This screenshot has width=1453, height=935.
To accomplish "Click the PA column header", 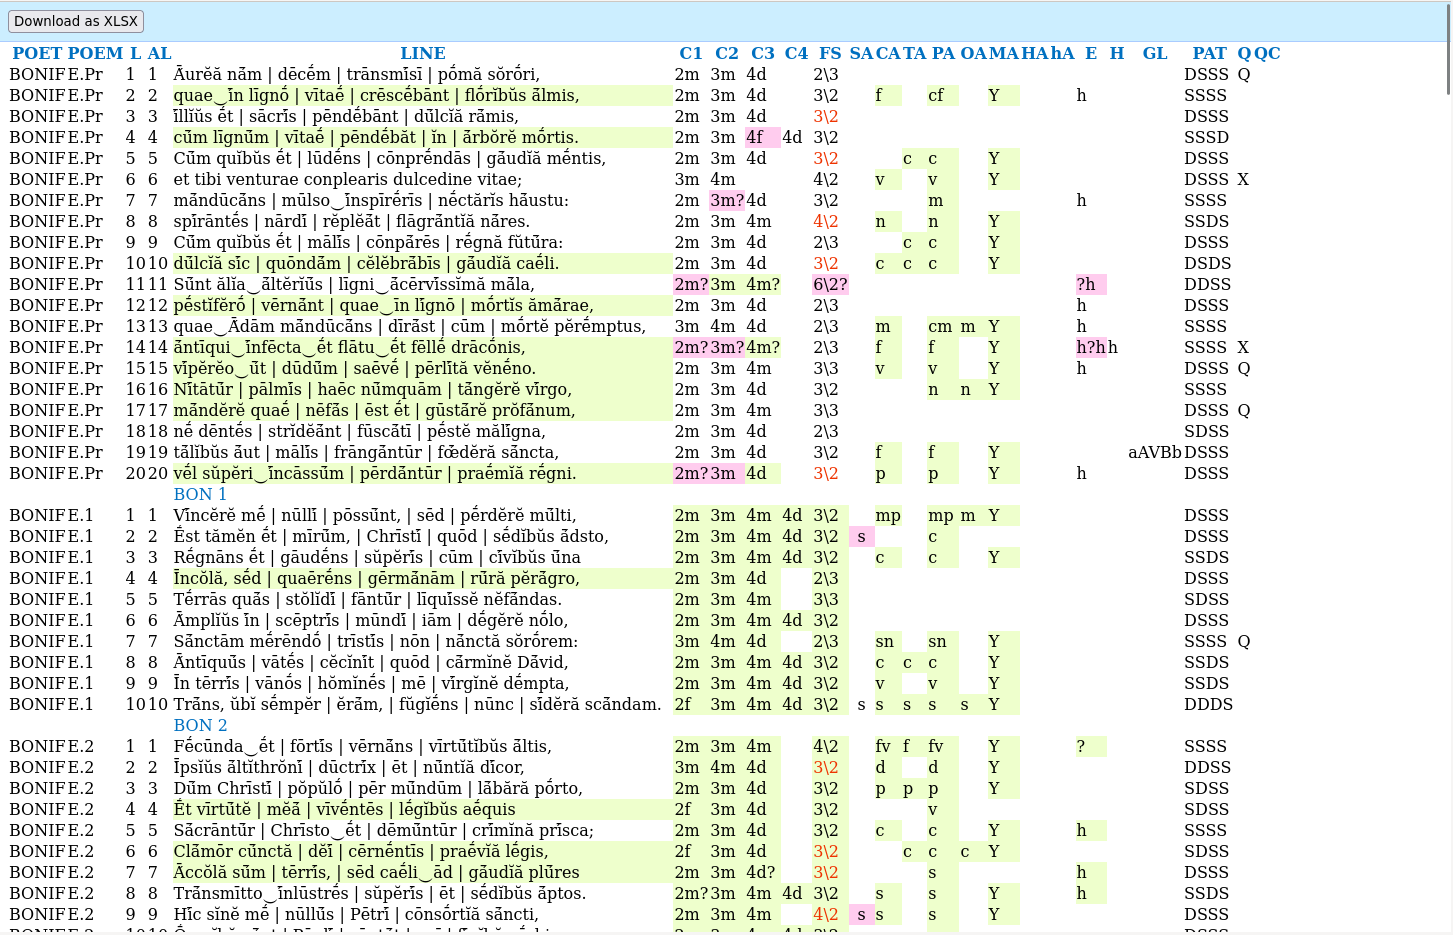I will (x=943, y=53).
